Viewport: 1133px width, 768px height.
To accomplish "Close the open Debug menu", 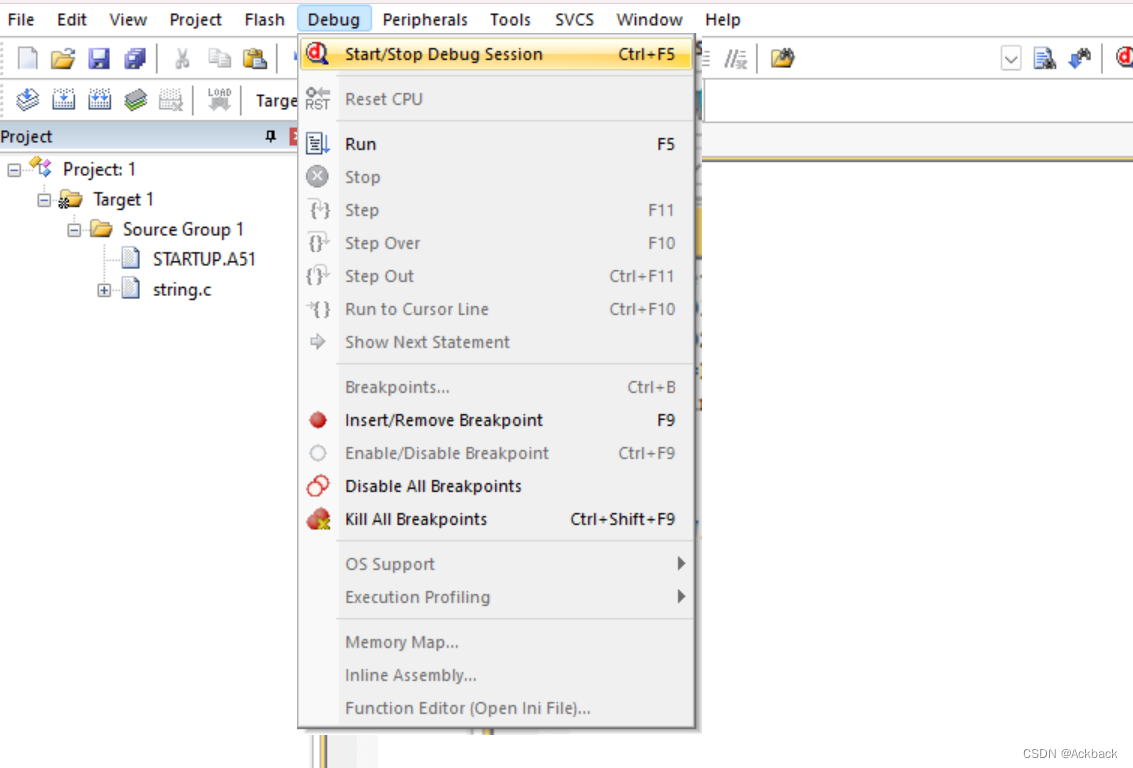I will click(334, 20).
